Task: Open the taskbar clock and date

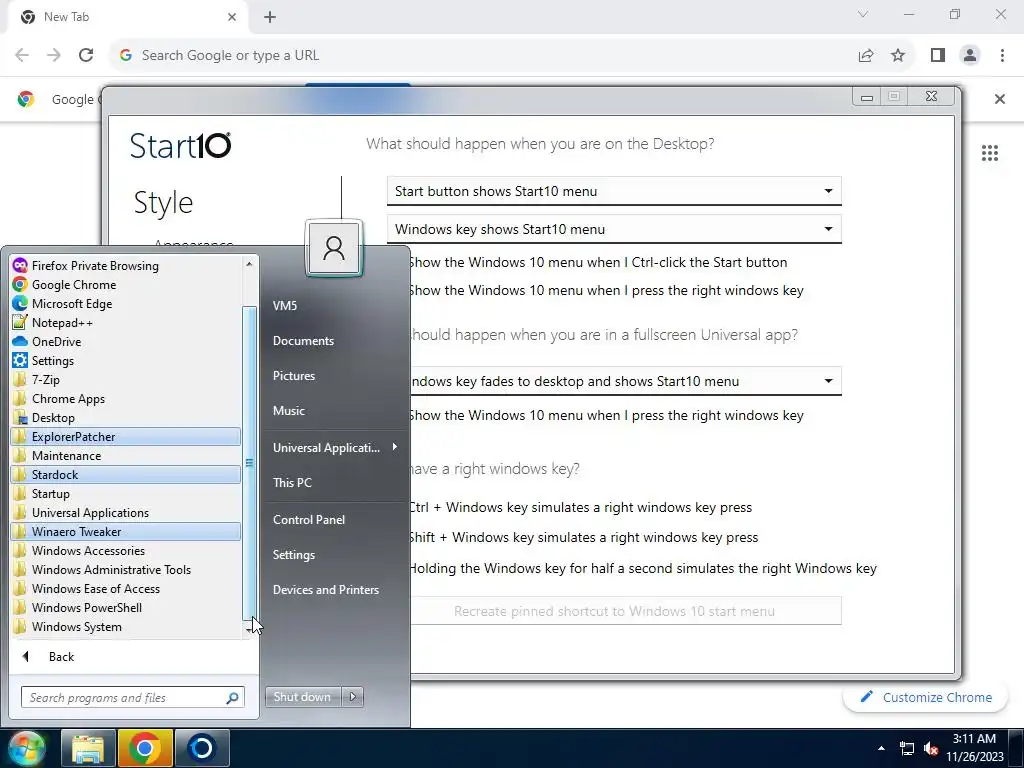Action: tap(974, 748)
